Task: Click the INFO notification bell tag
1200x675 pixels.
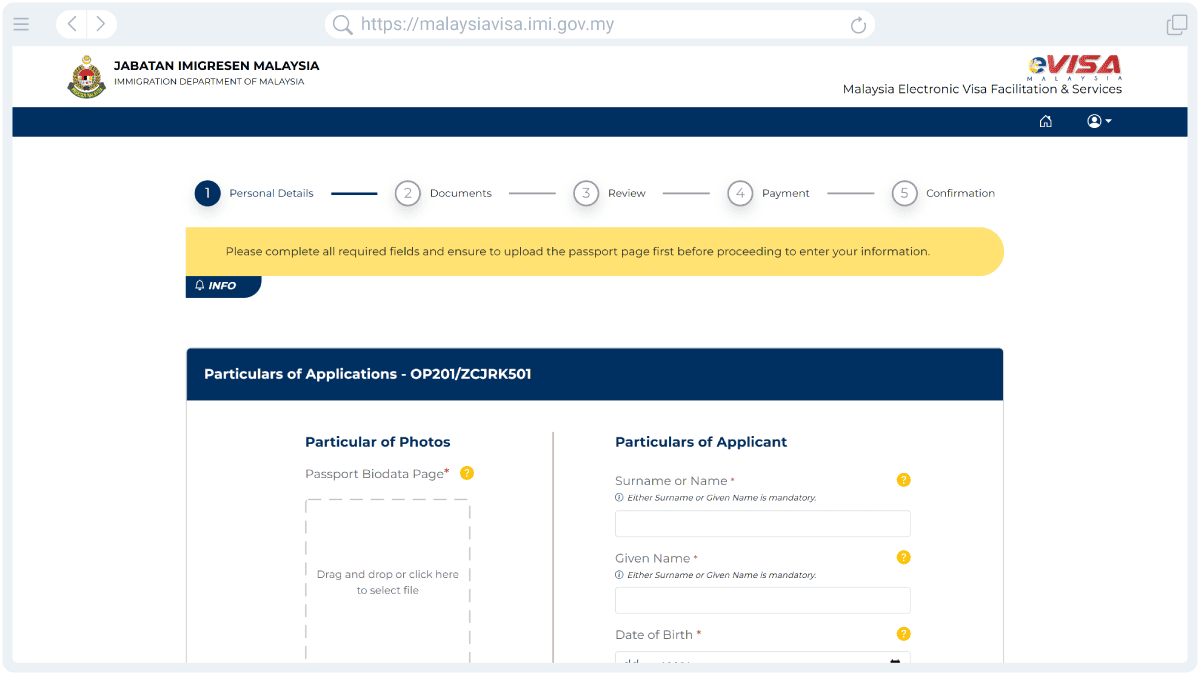Action: pos(222,285)
